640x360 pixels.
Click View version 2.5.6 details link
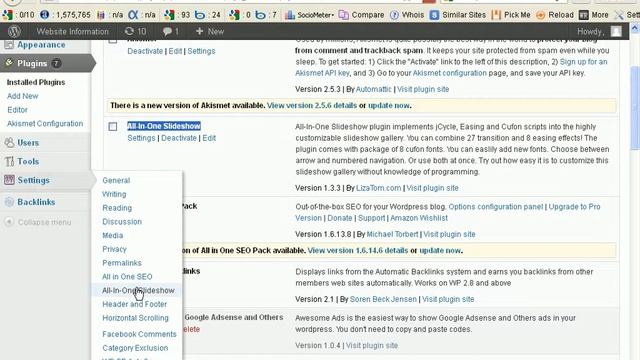pyautogui.click(x=312, y=106)
